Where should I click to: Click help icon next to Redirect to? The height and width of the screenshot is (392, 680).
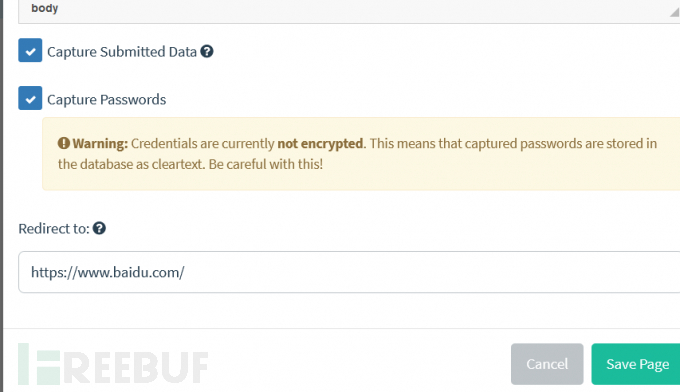(x=99, y=228)
